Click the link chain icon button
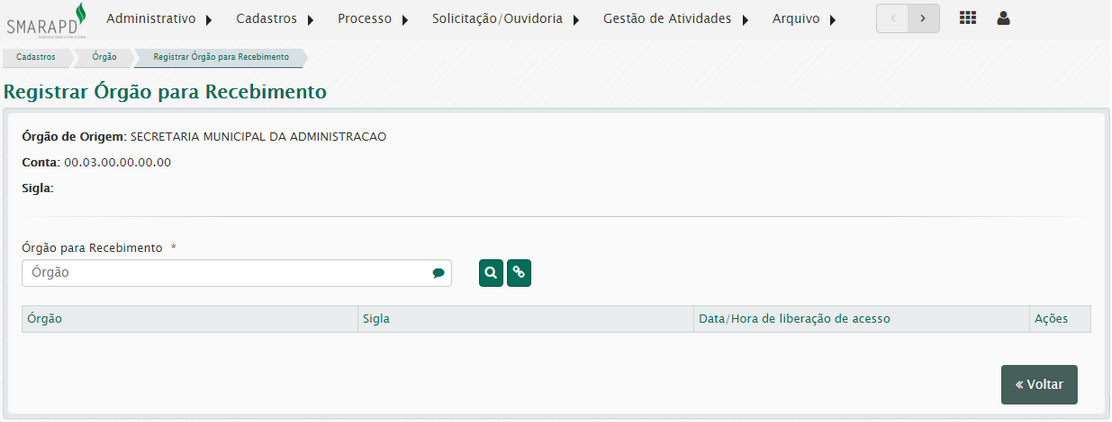This screenshot has width=1112, height=422. 519,273
